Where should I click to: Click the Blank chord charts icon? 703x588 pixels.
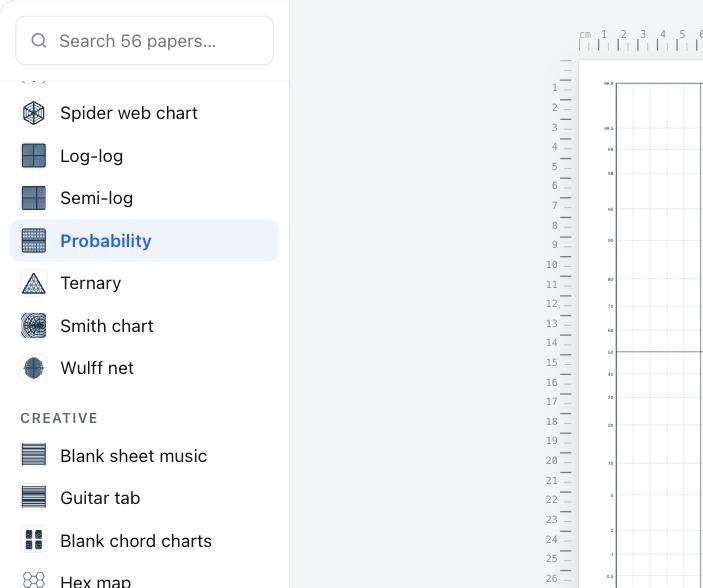coord(34,540)
